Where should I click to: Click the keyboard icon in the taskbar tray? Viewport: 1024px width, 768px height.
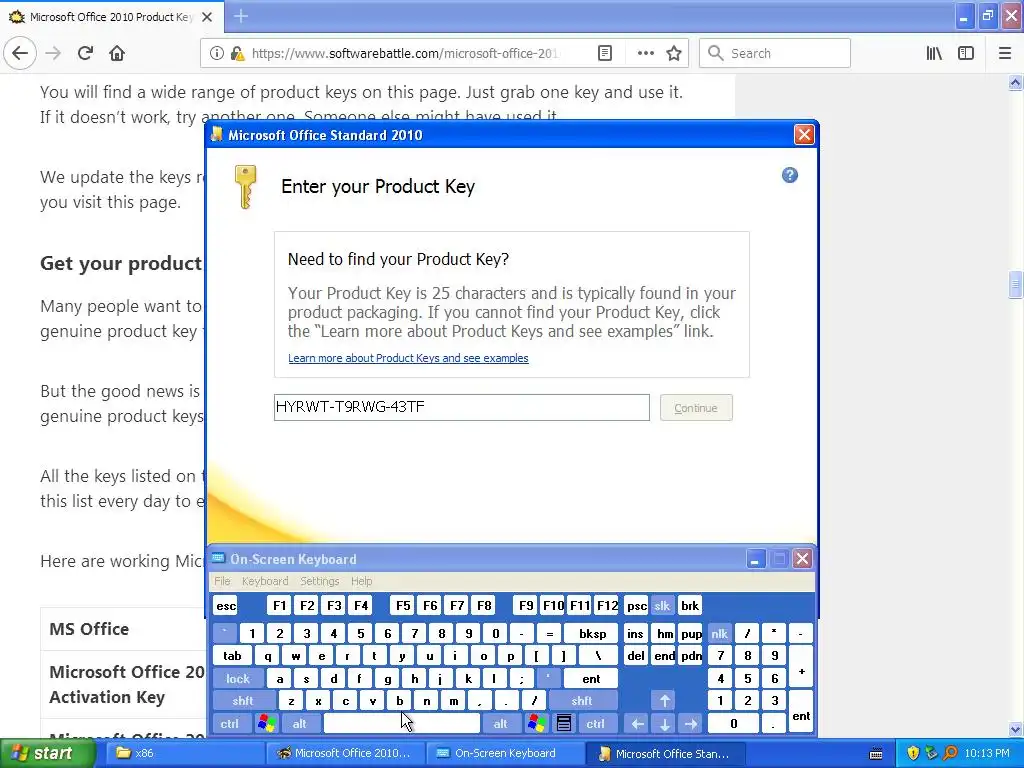pyautogui.click(x=876, y=754)
